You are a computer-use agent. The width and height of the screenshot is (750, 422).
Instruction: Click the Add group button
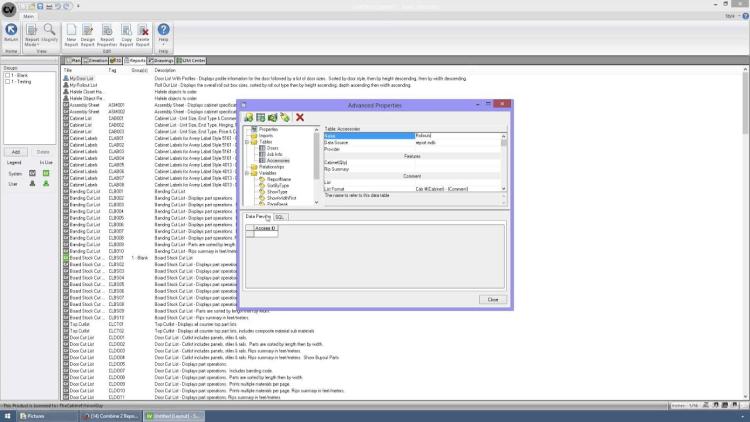(15, 151)
